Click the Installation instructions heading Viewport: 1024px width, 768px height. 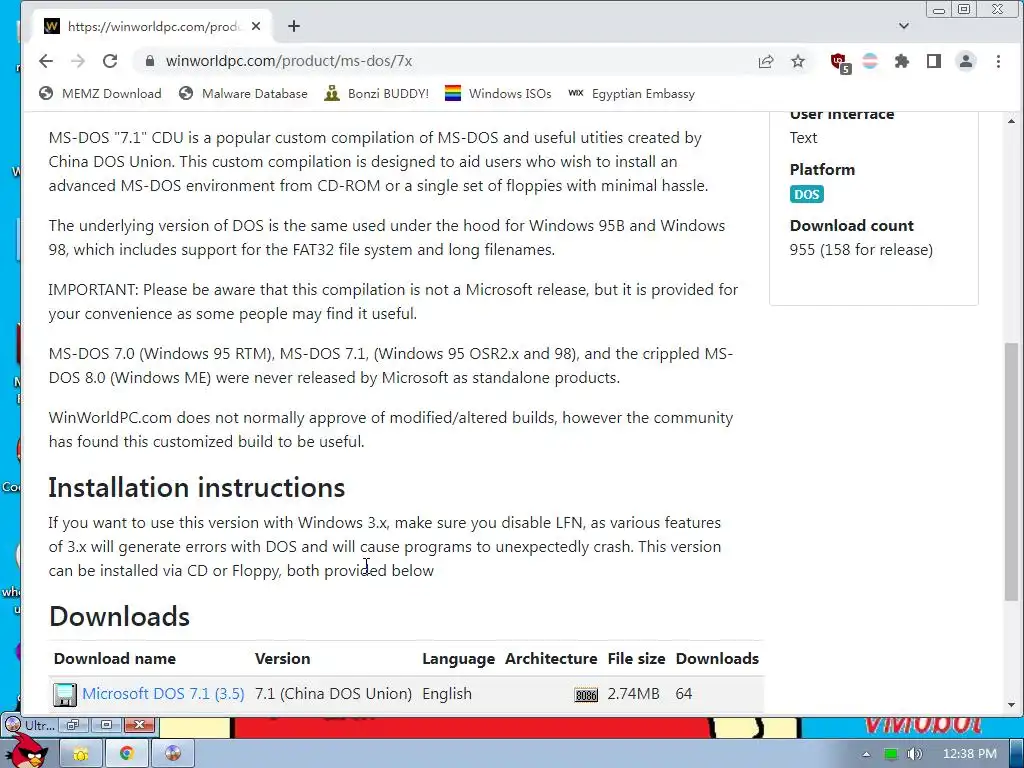197,488
